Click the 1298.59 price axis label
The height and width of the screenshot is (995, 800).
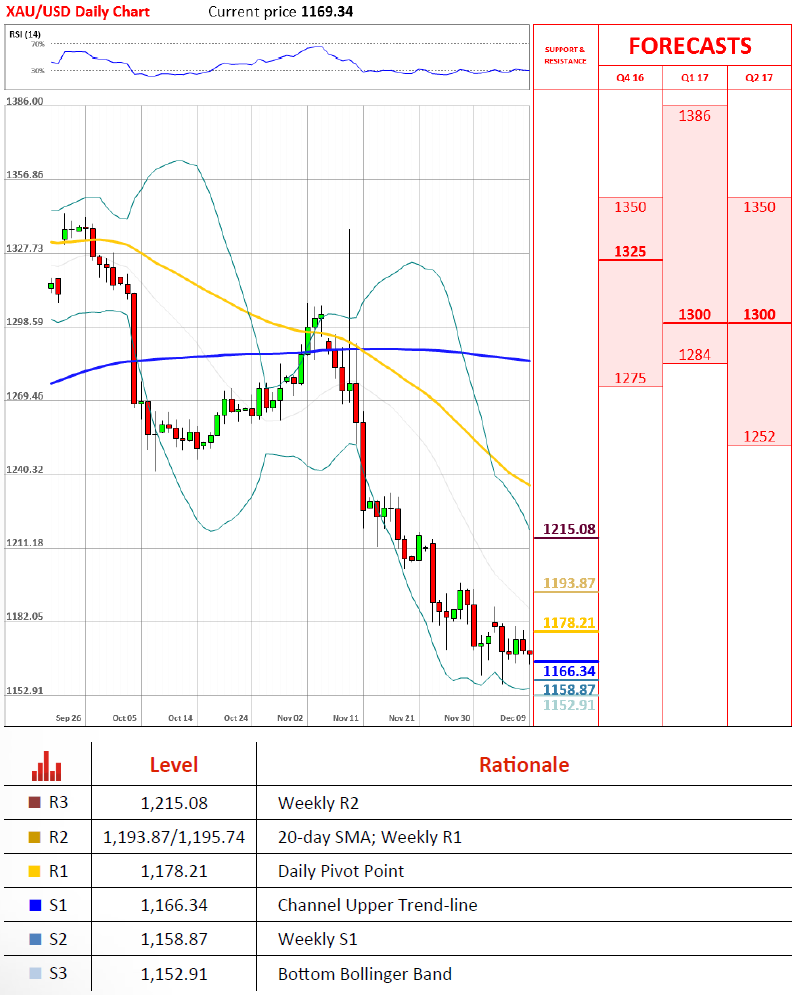point(25,322)
